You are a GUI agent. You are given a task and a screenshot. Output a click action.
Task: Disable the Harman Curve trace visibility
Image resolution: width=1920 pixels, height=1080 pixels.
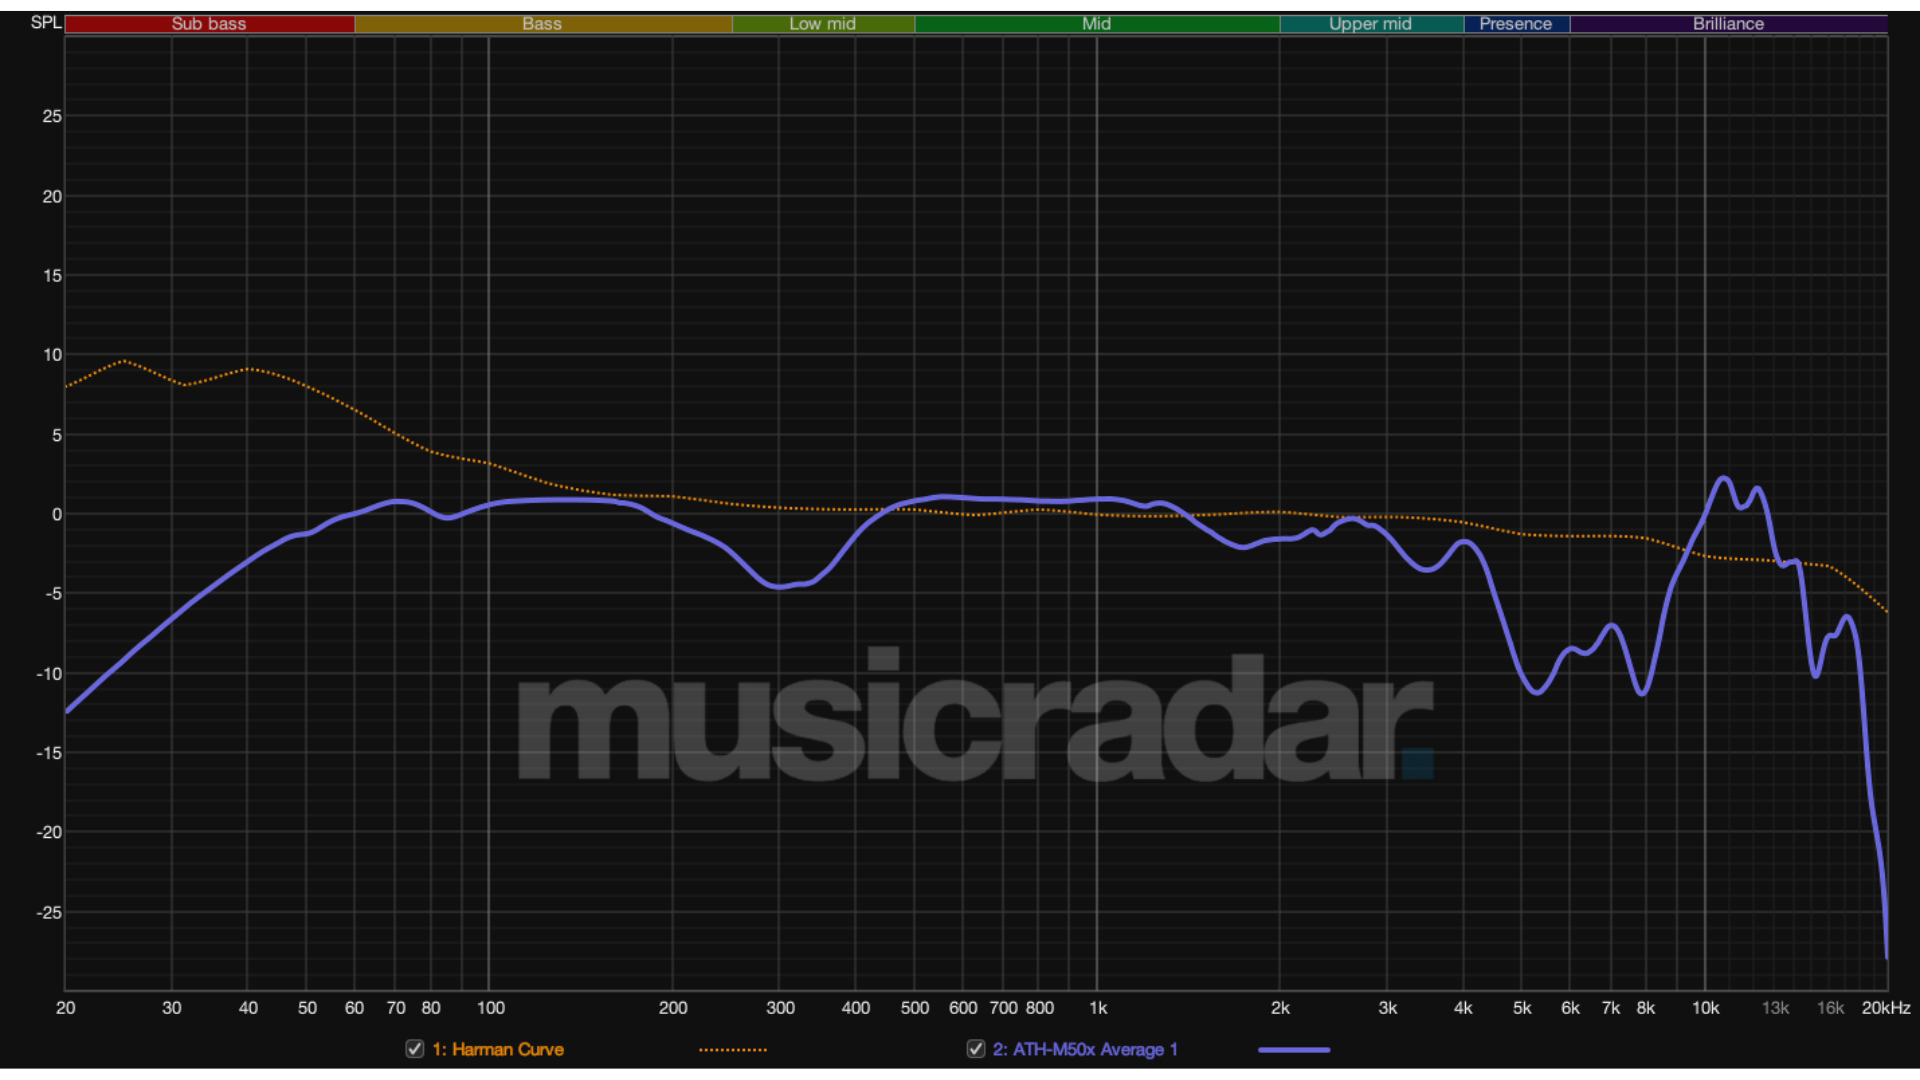coord(413,1050)
